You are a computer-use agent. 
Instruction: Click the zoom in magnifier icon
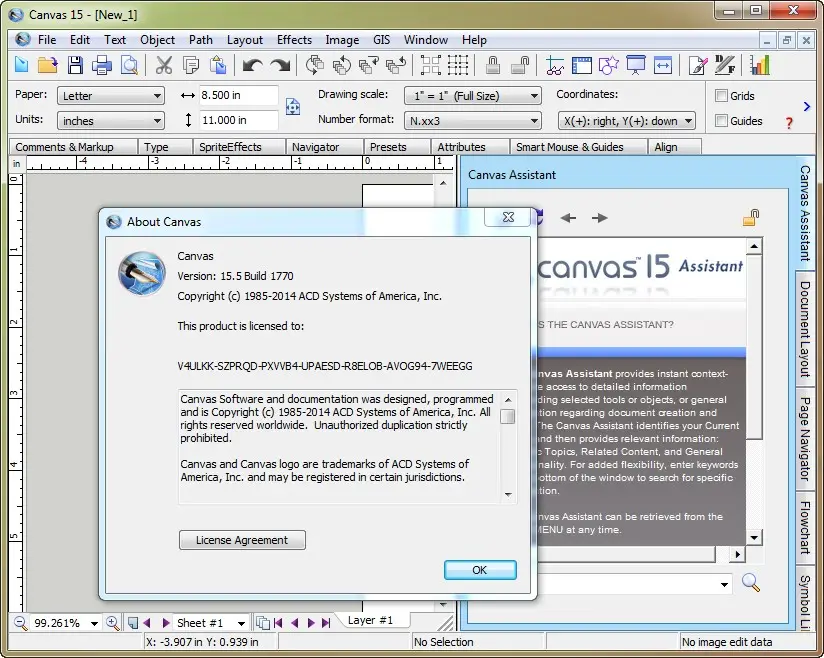click(112, 623)
